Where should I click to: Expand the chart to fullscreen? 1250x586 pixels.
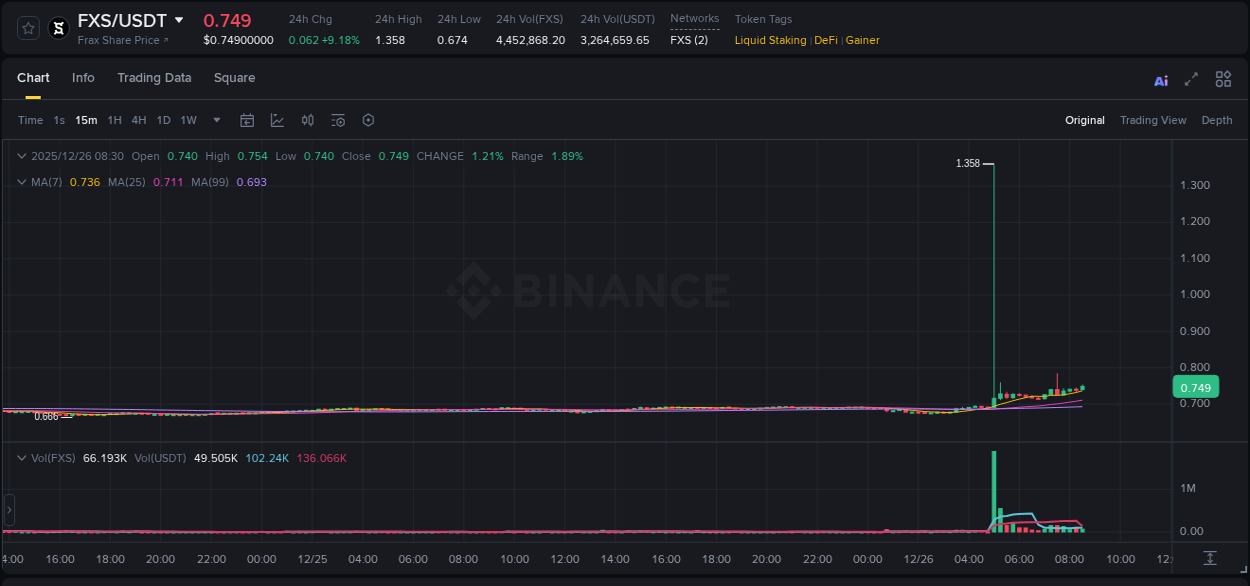[x=1191, y=78]
